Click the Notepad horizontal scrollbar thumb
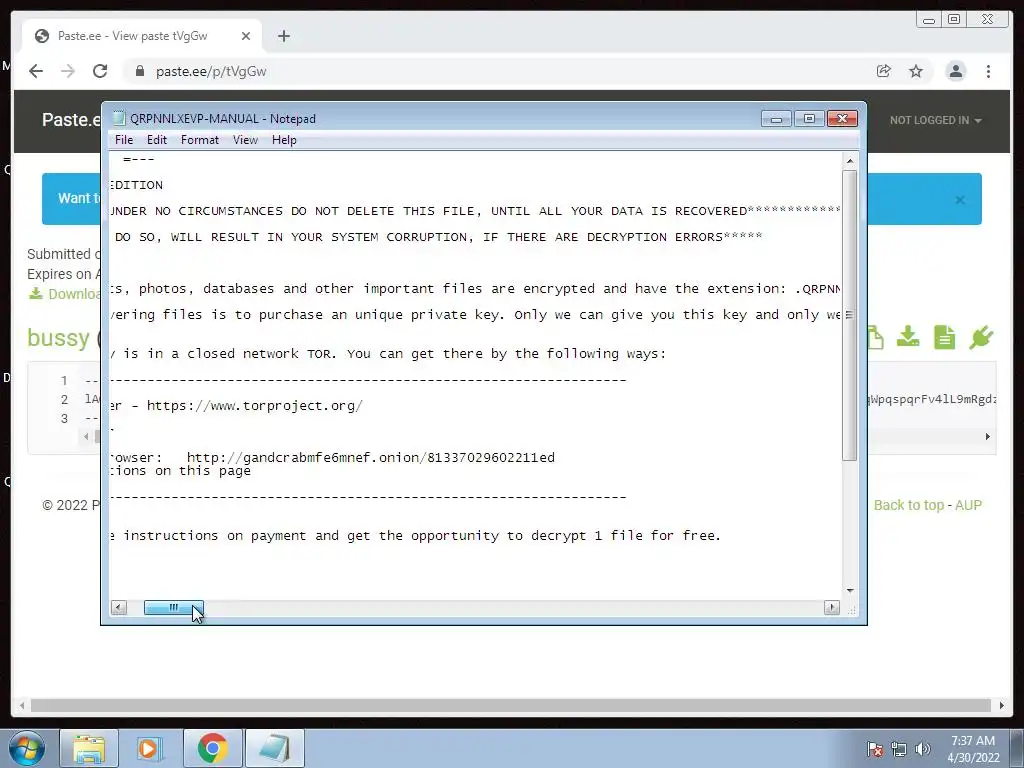Screen dimensions: 1024x768 174,607
